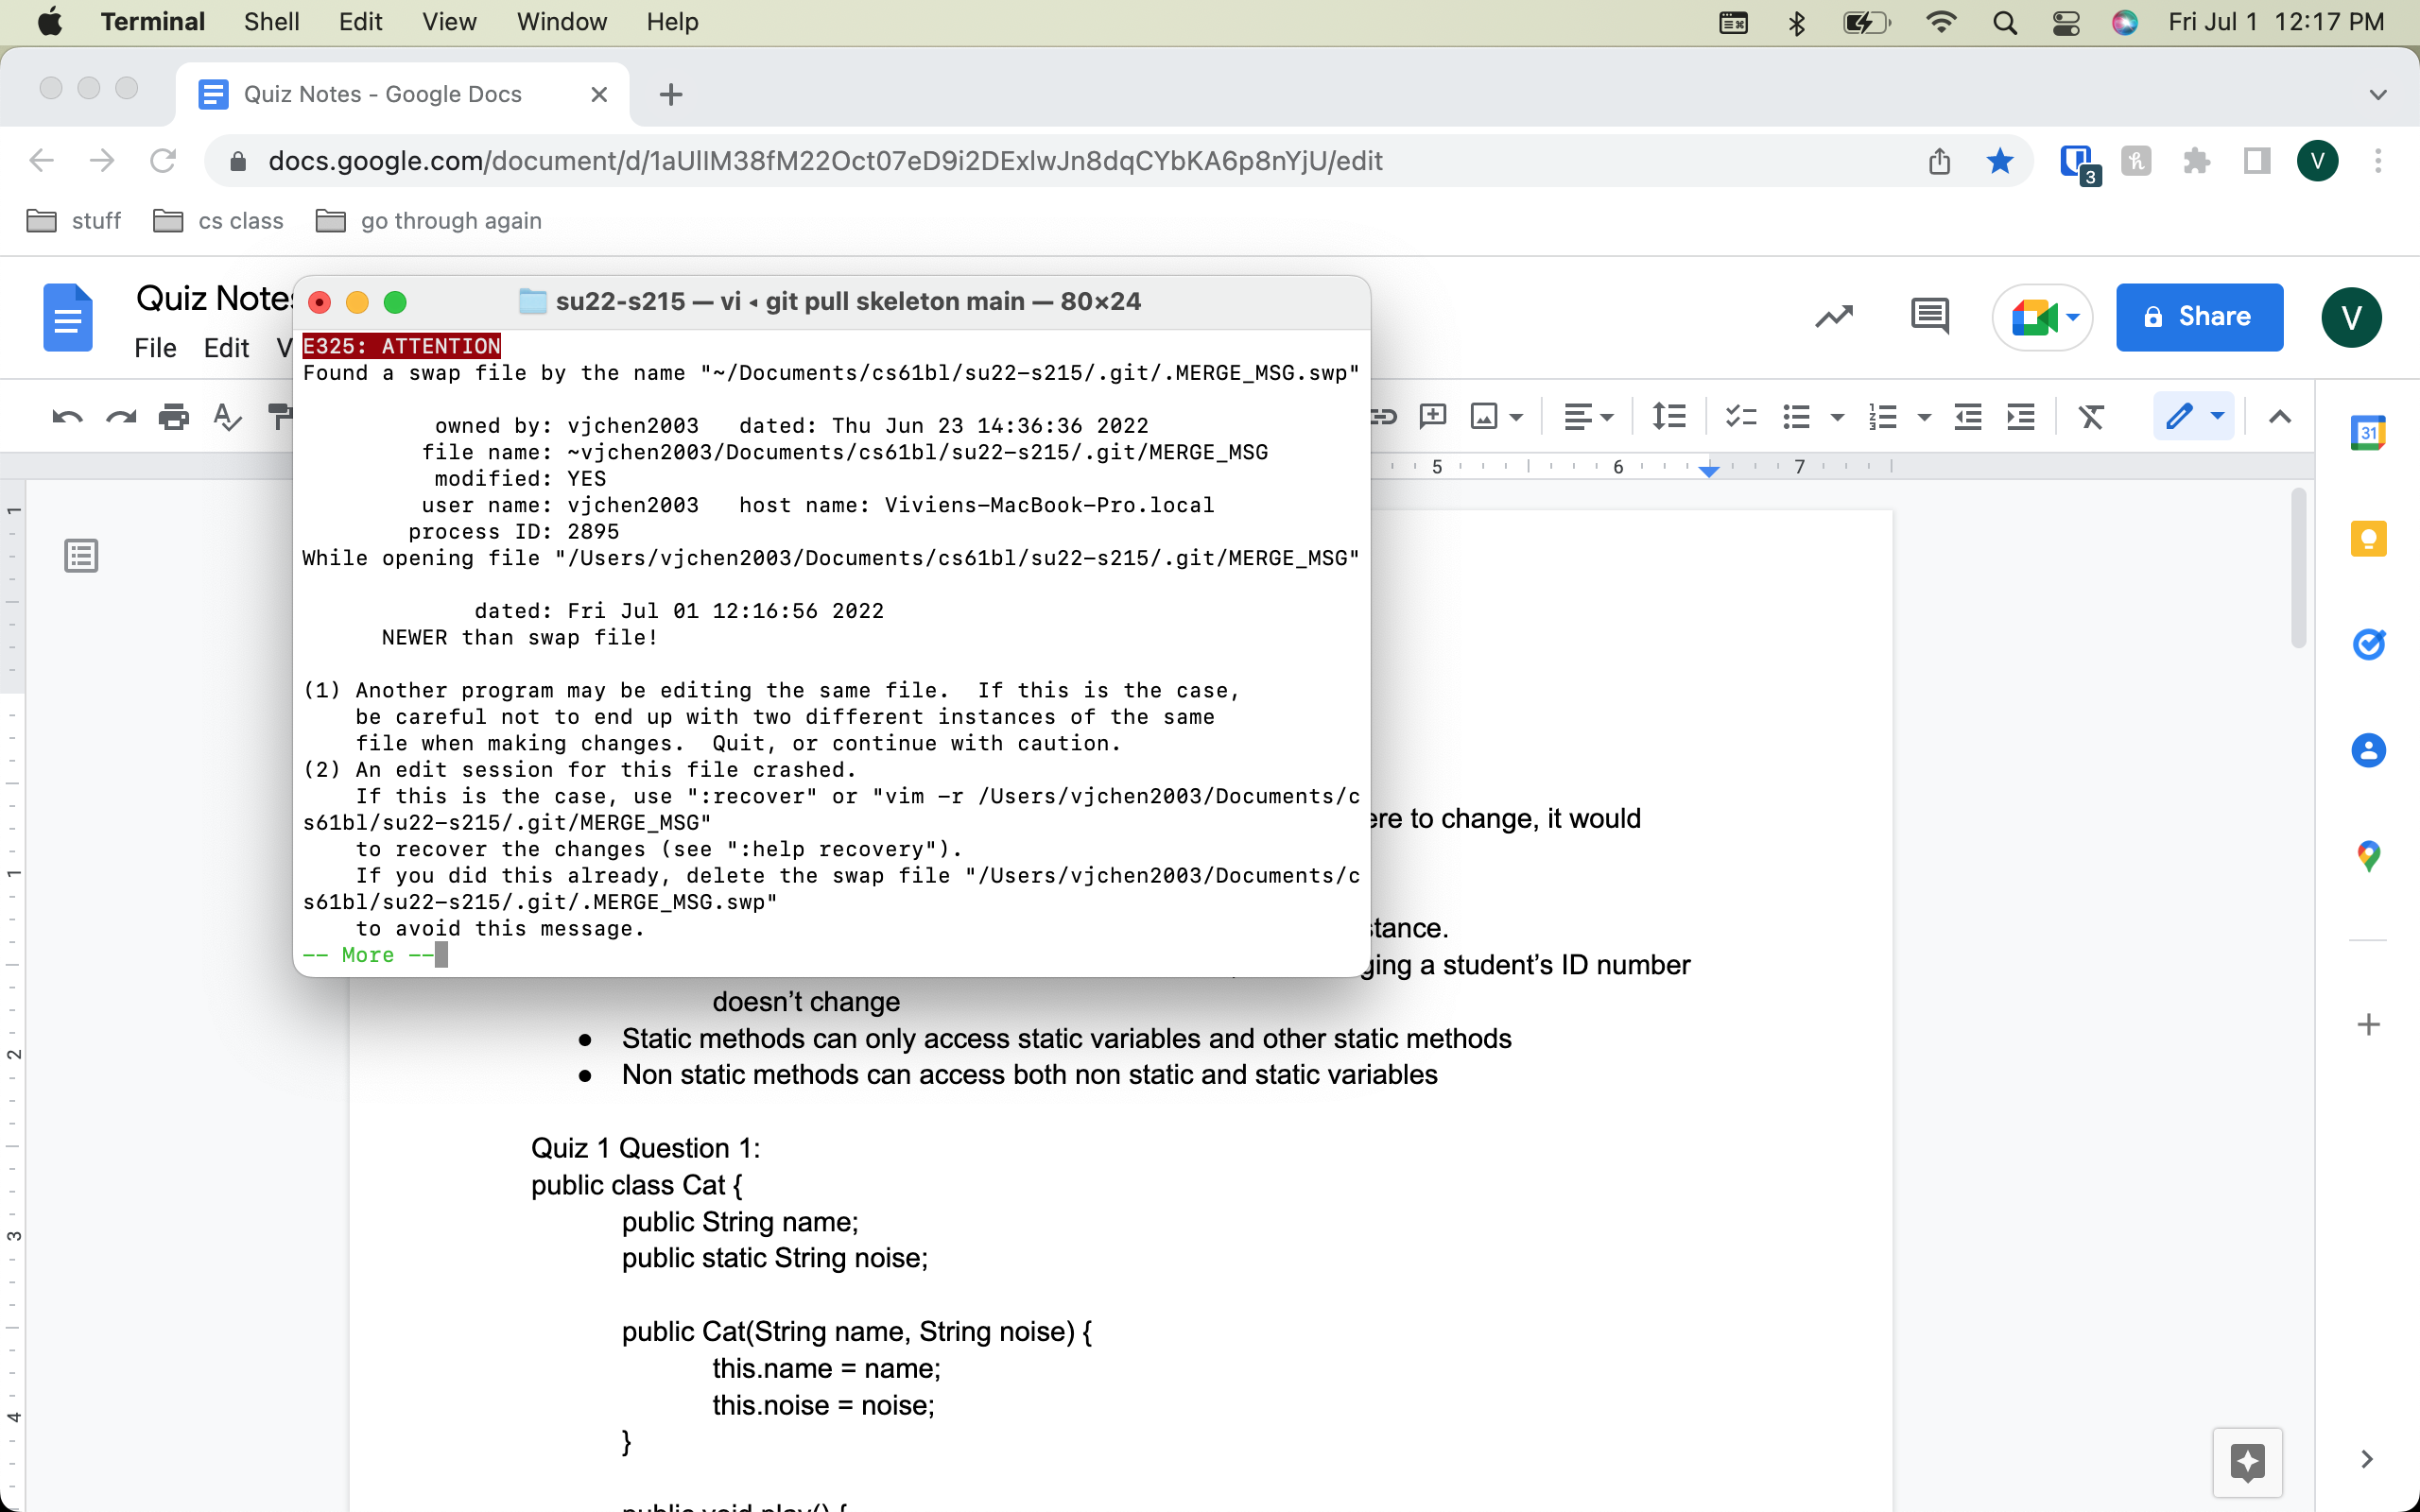The width and height of the screenshot is (2420, 1512).
Task: Click the blue Share button
Action: click(x=2198, y=317)
